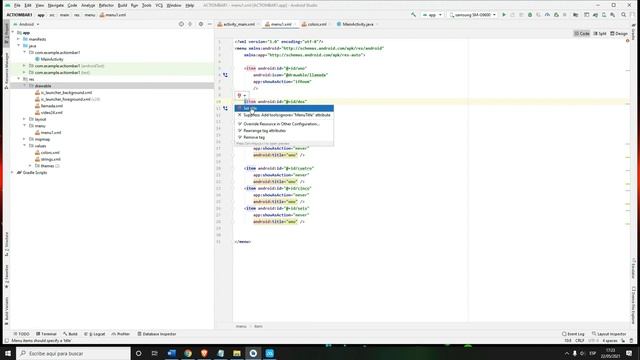
Task: Expand the manifests folder
Action: pyautogui.click(x=18, y=39)
